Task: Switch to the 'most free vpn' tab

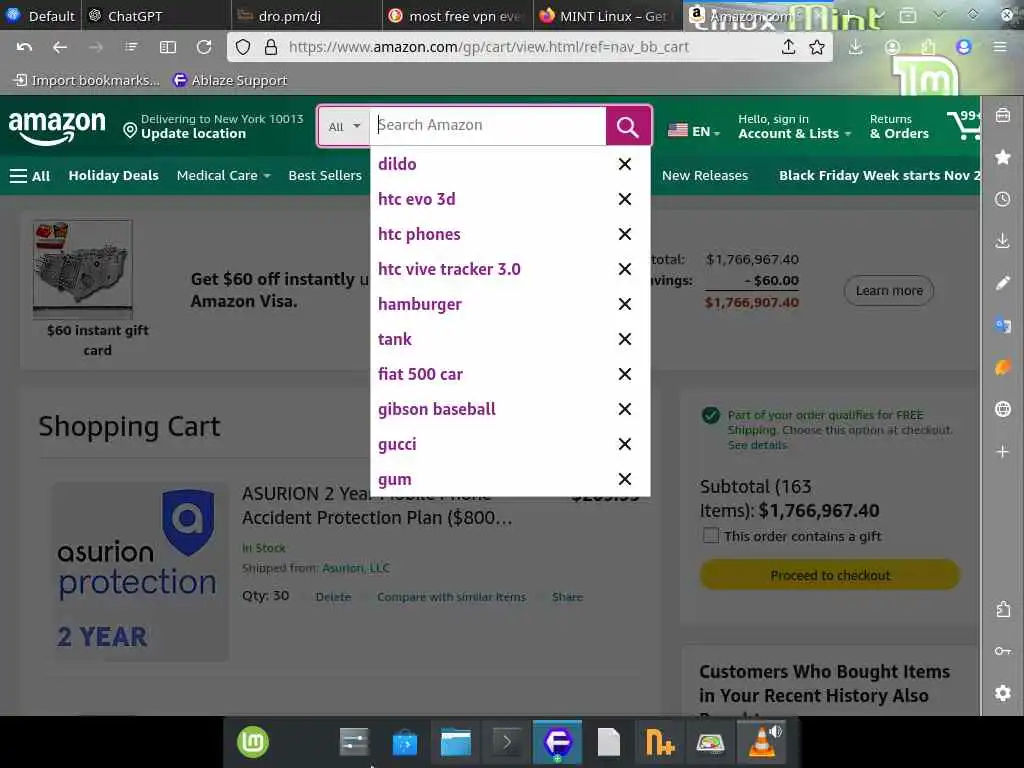Action: point(457,16)
